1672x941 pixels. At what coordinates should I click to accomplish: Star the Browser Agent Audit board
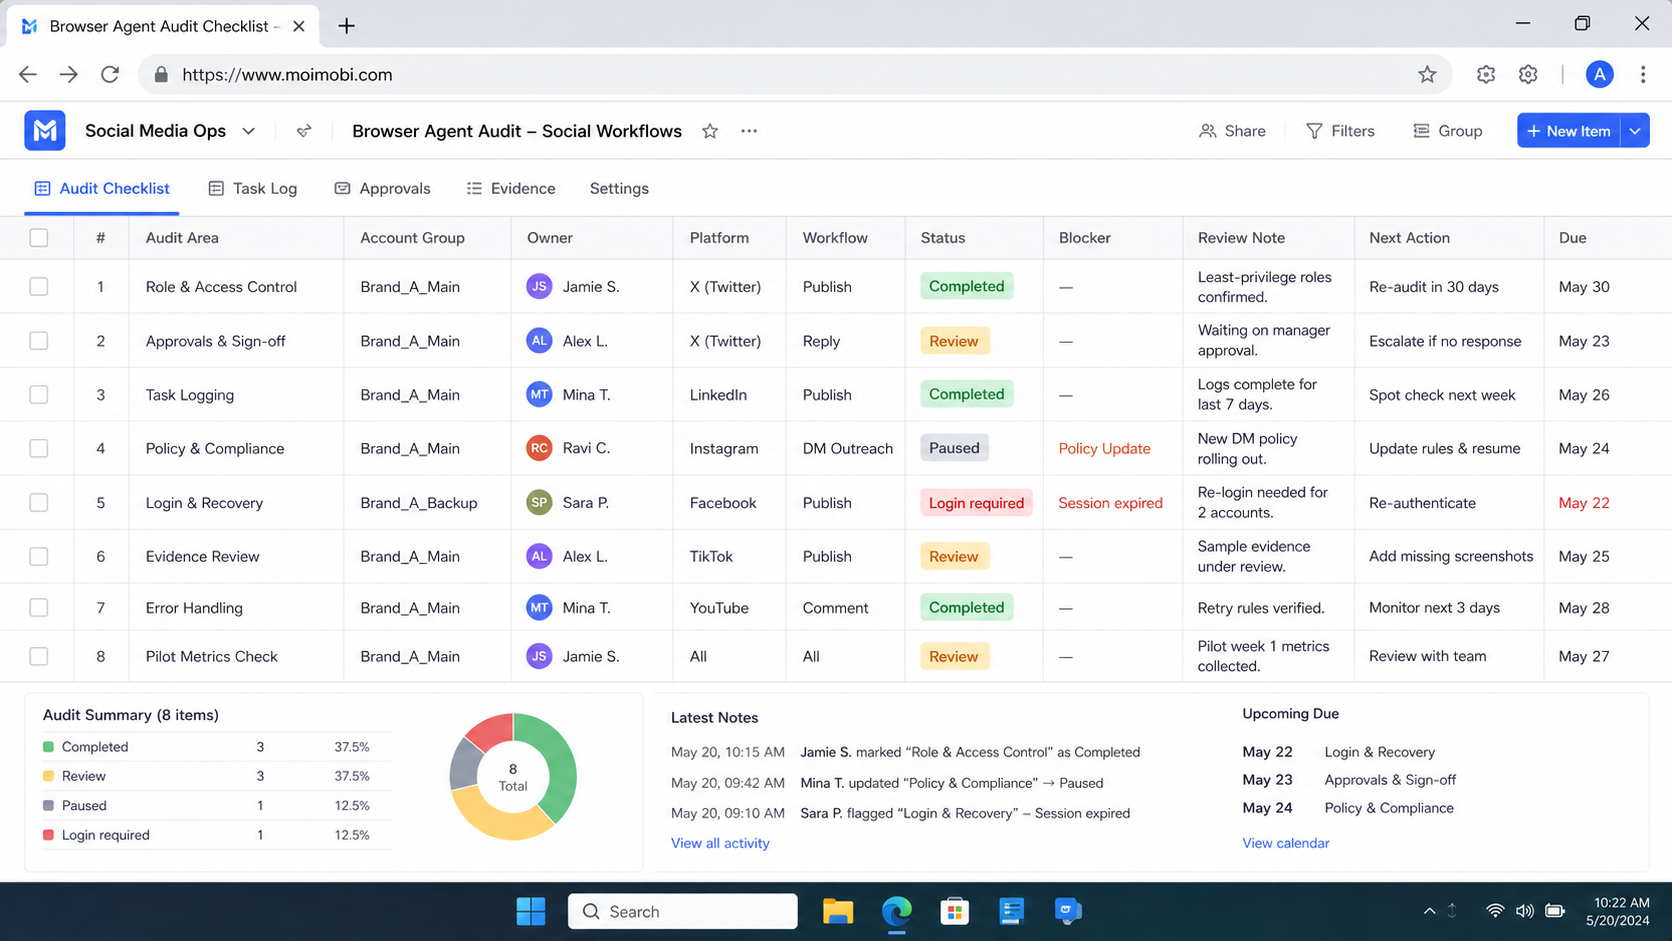pos(710,131)
